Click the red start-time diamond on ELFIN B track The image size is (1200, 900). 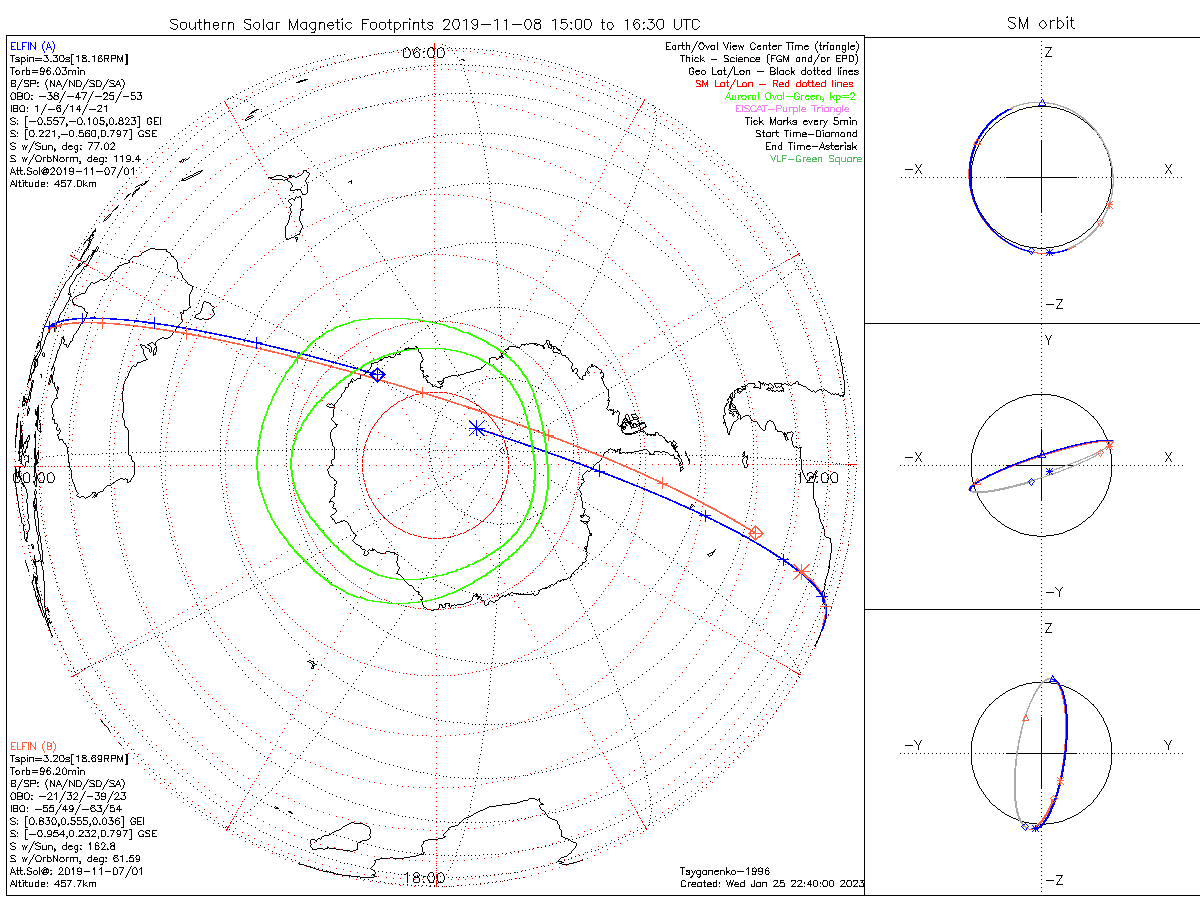757,533
